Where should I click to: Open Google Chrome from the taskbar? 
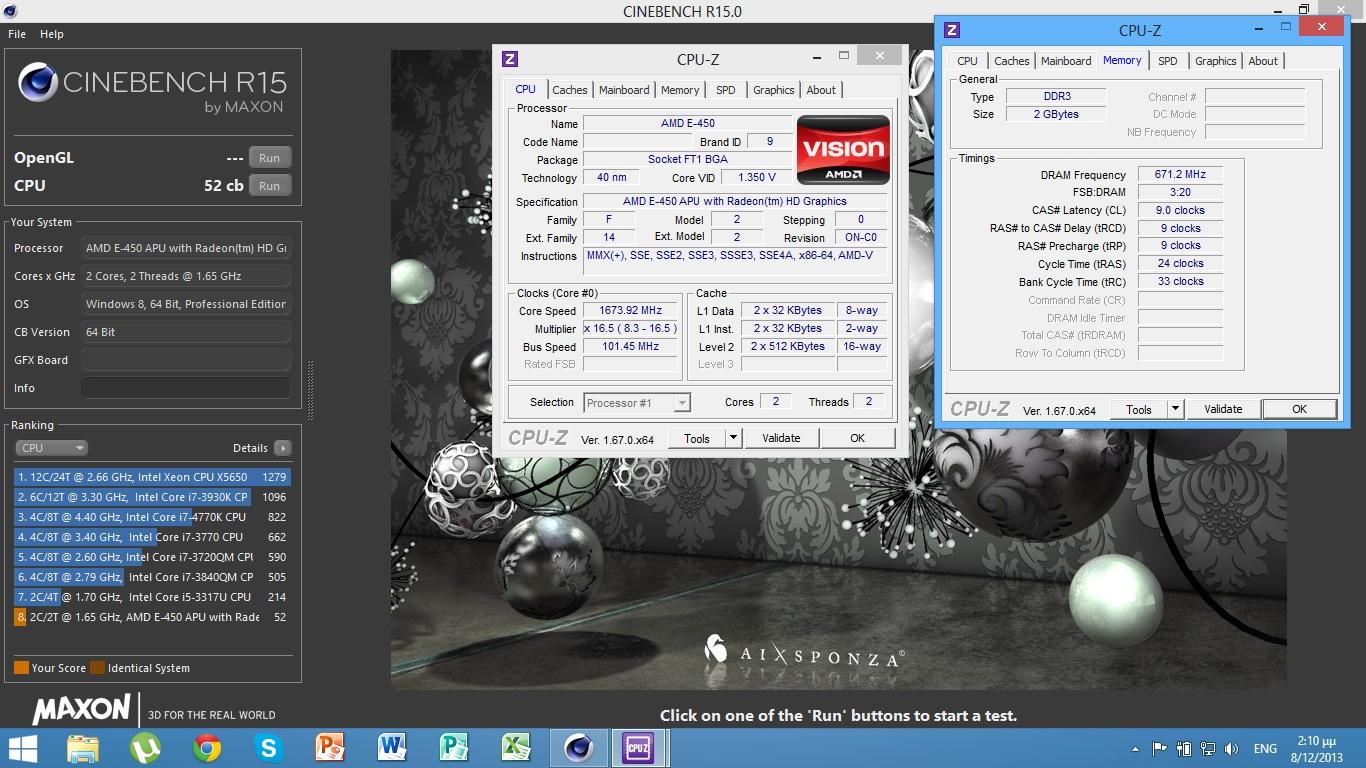coord(207,748)
